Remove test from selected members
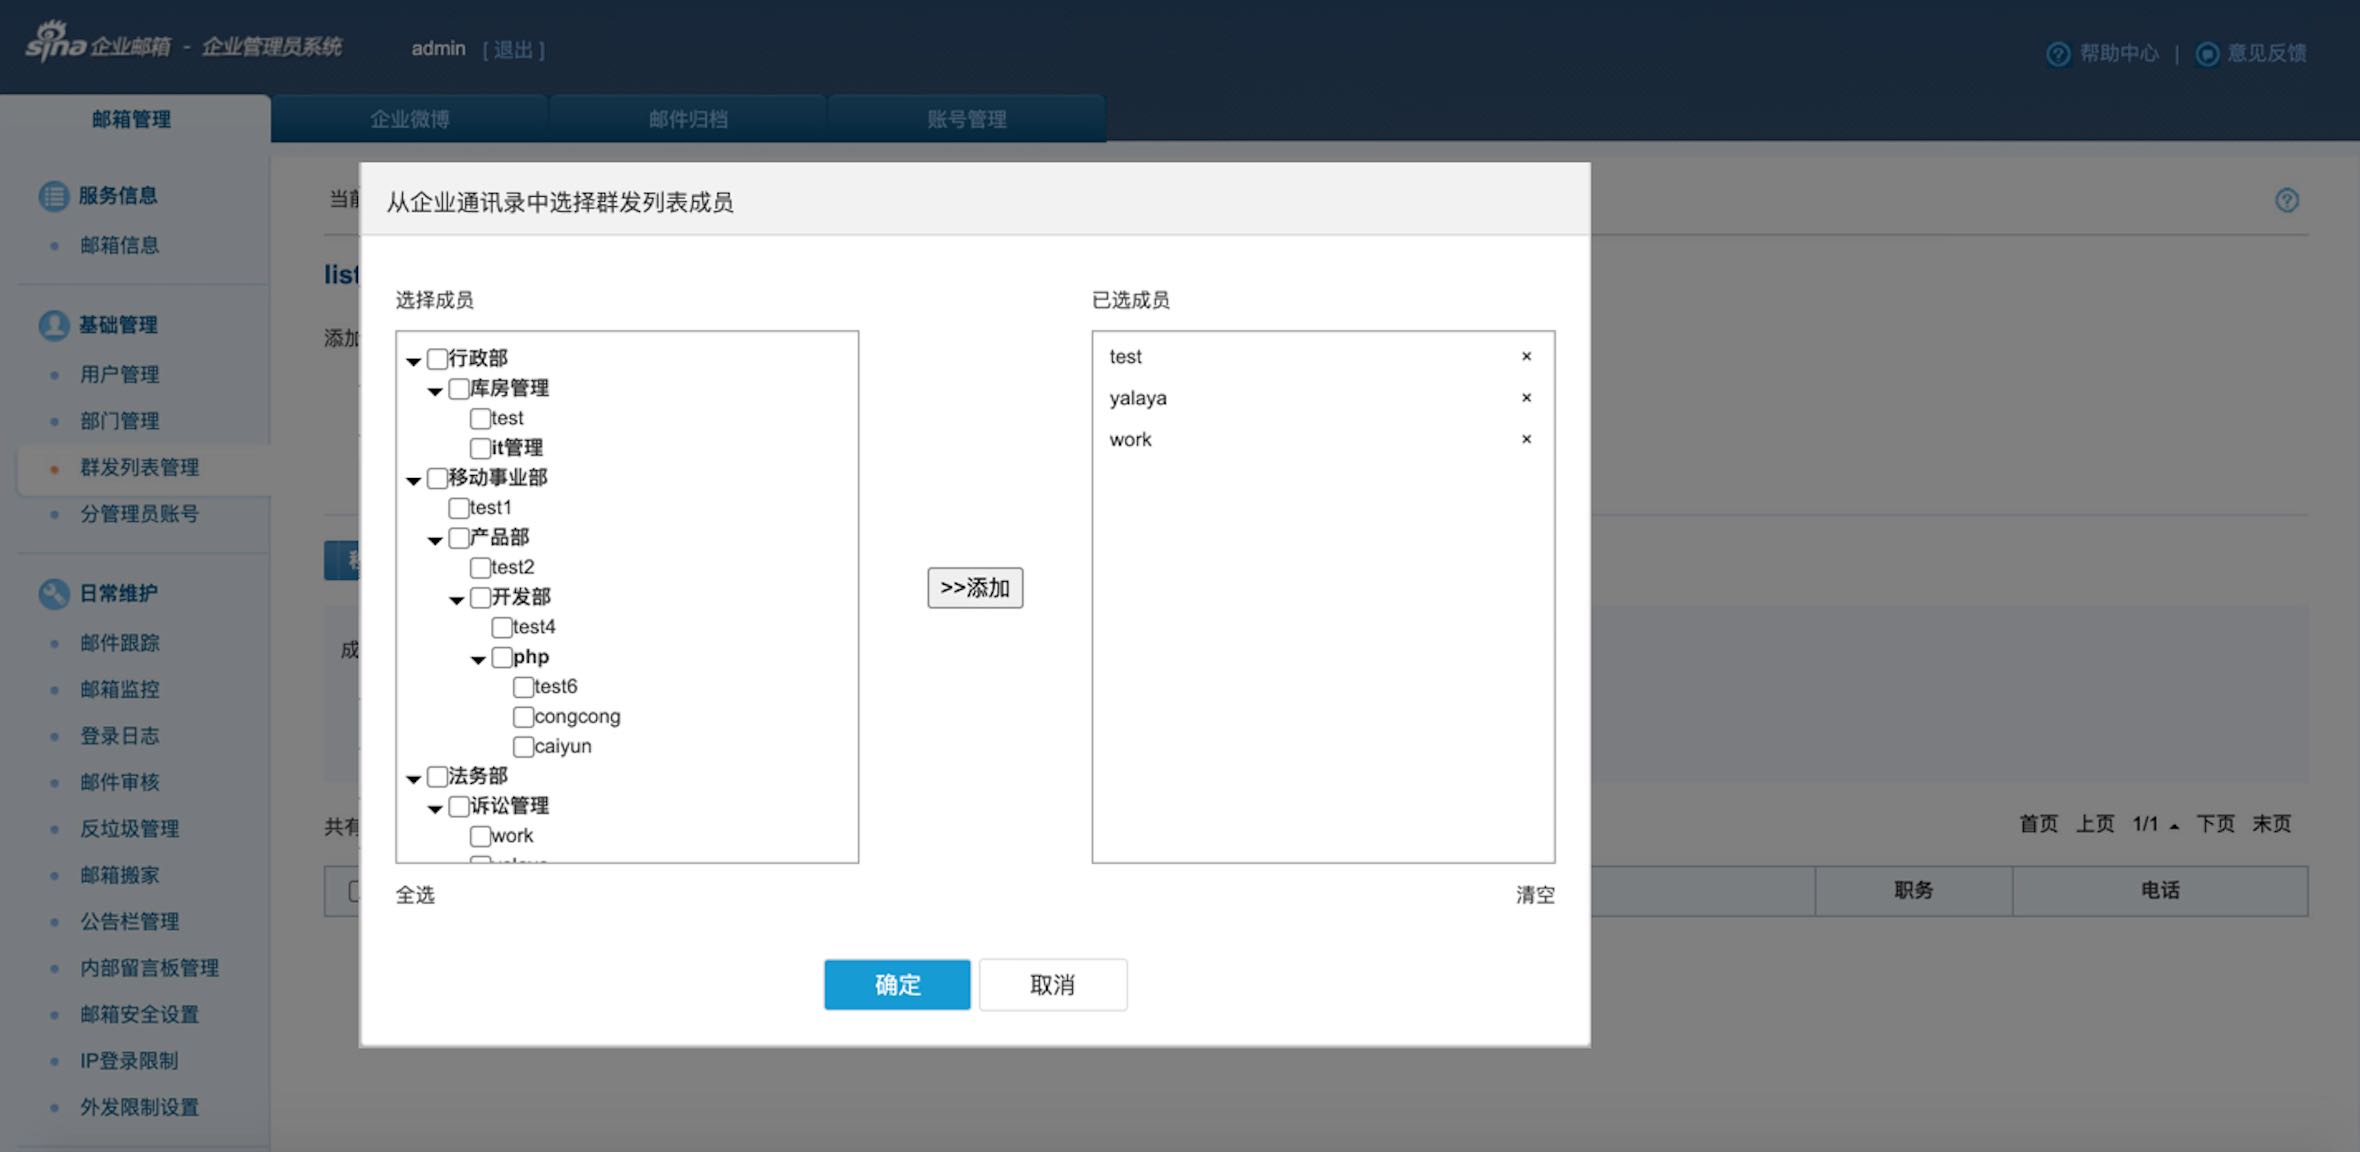Image resolution: width=2360 pixels, height=1152 pixels. pyautogui.click(x=1526, y=356)
